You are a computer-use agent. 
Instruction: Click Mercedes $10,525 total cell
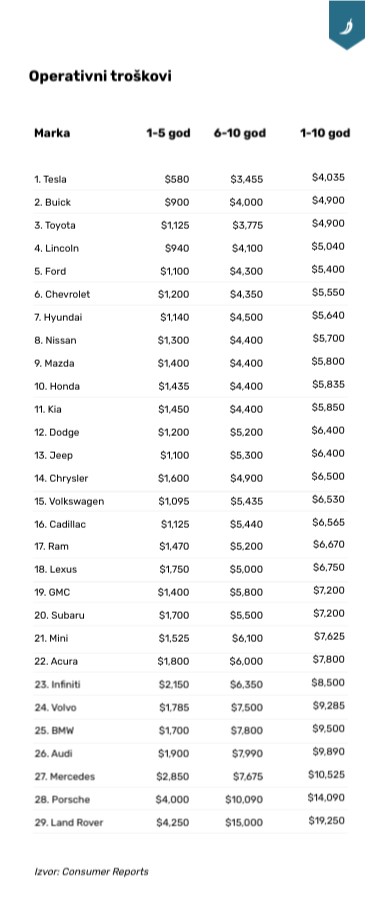click(x=326, y=774)
